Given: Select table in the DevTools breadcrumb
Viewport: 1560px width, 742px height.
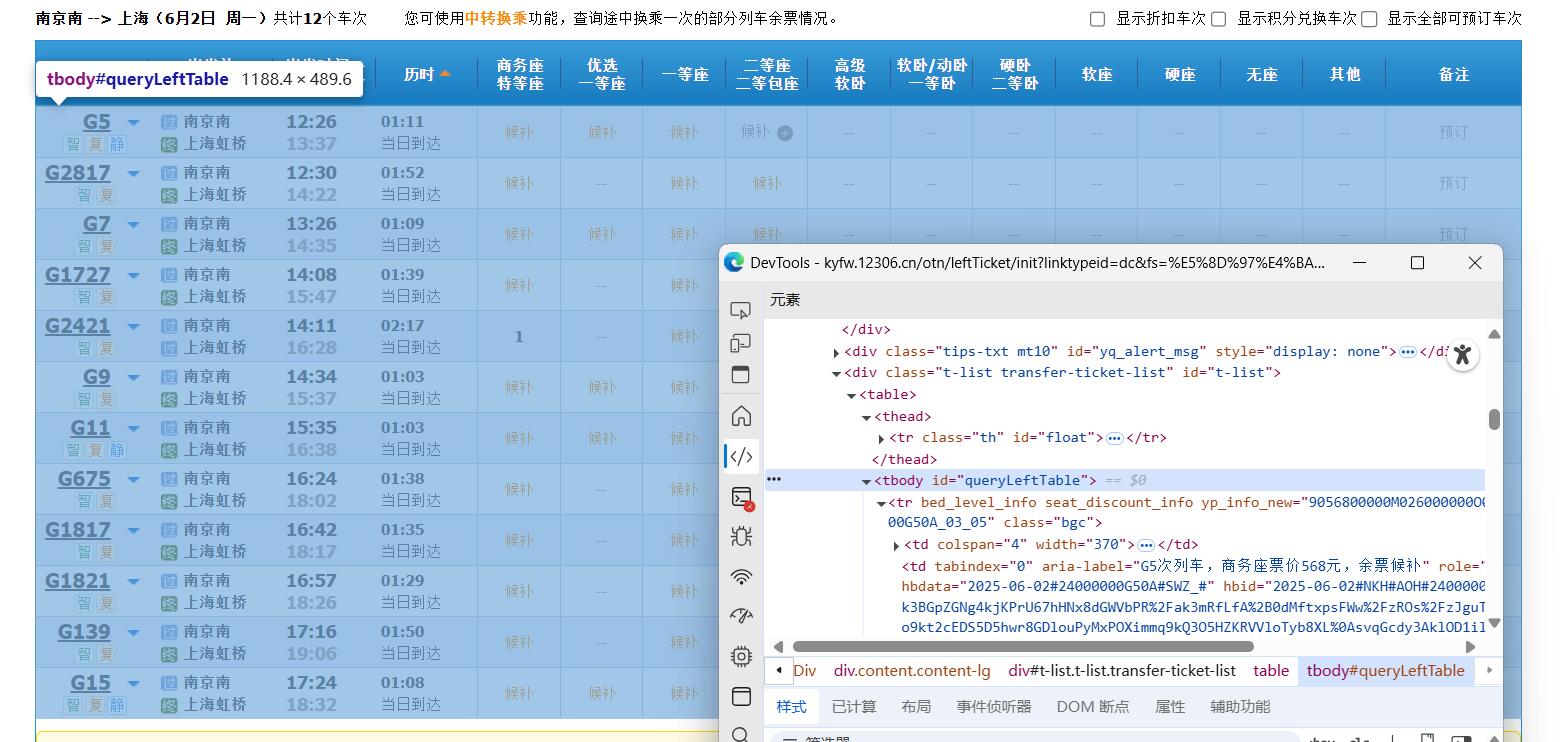Looking at the screenshot, I should (1271, 671).
